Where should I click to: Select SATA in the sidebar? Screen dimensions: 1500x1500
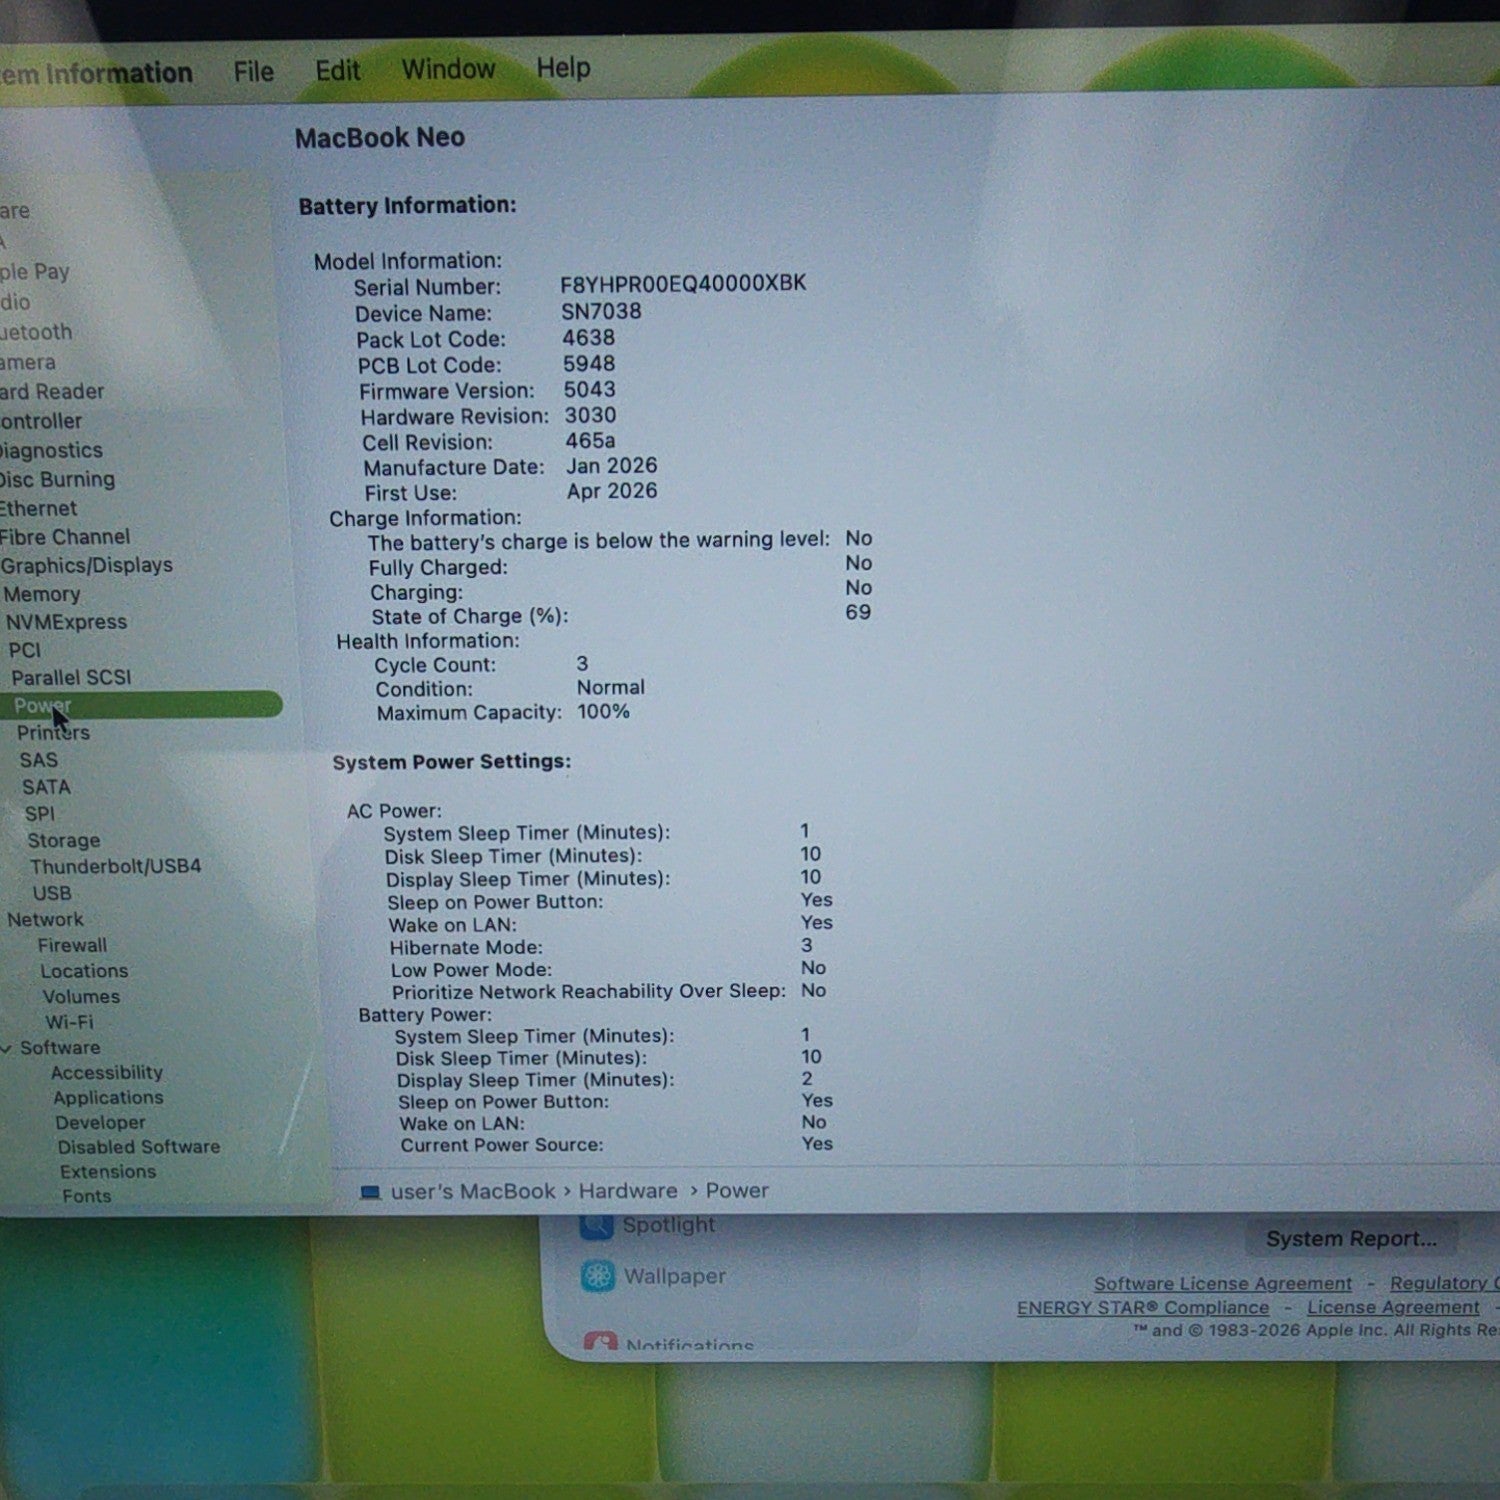tap(46, 787)
